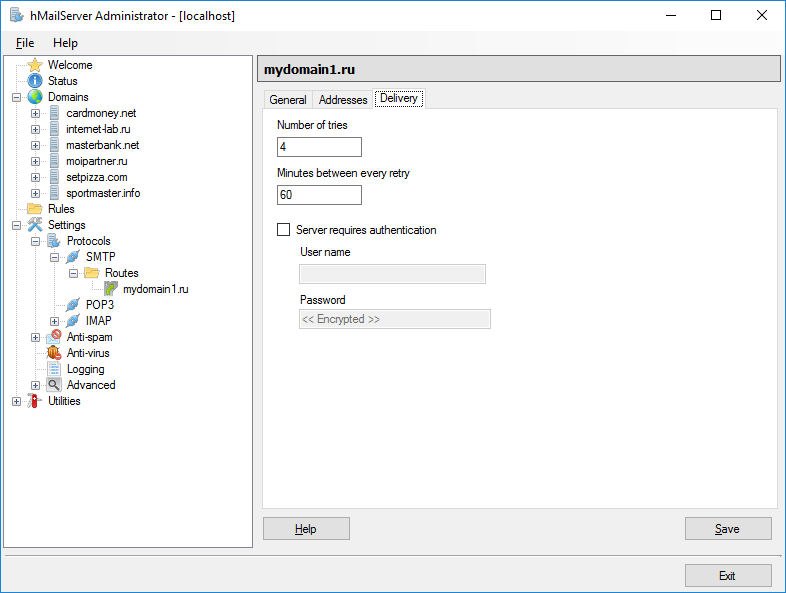Expand the IMAP tree node
Image resolution: width=786 pixels, height=593 pixels.
[54, 321]
